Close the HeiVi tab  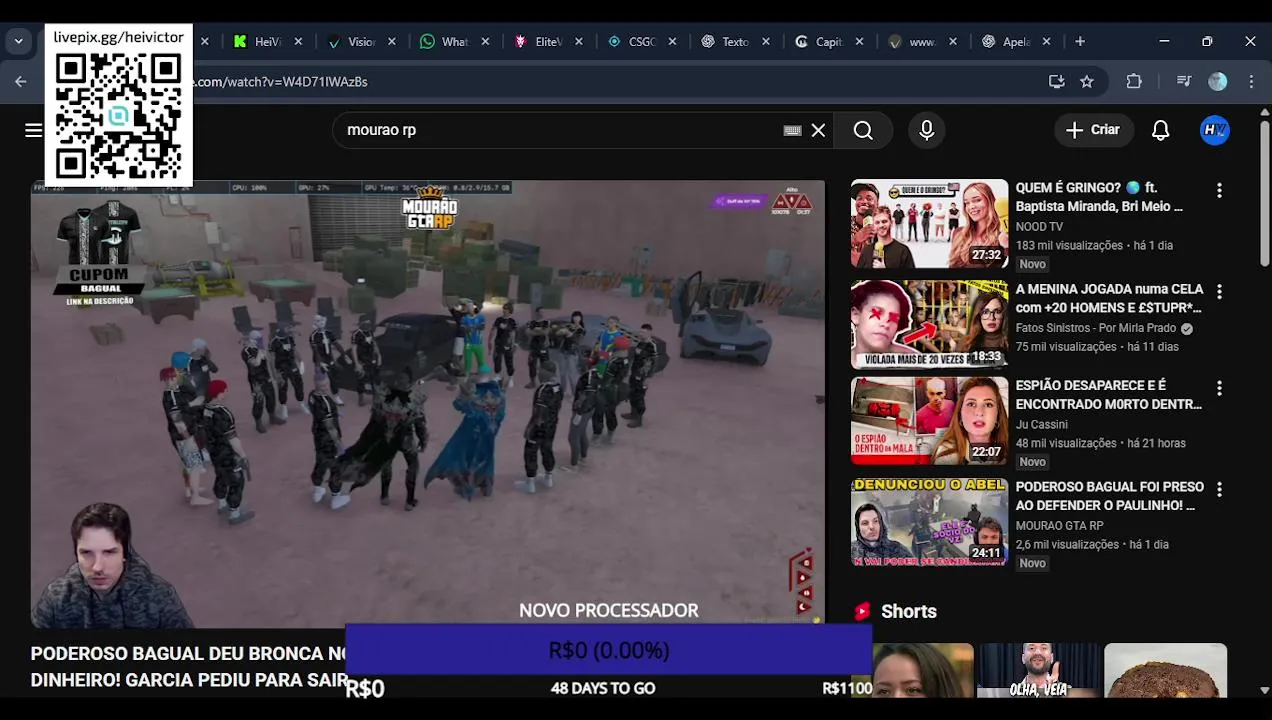298,42
